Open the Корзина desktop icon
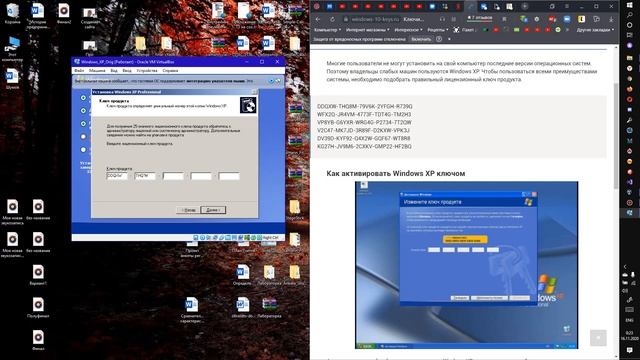Screen dimensions: 640x360 click(x=12, y=13)
